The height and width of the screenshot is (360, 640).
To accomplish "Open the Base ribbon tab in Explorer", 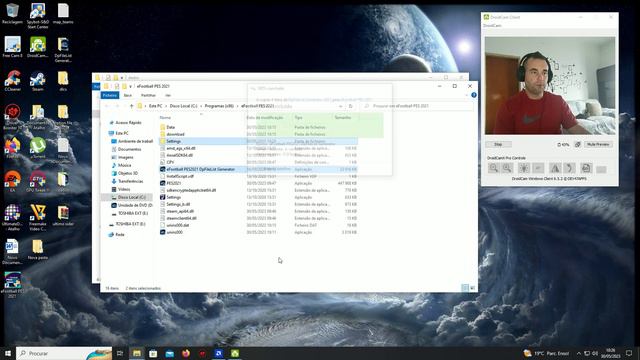I will (128, 95).
